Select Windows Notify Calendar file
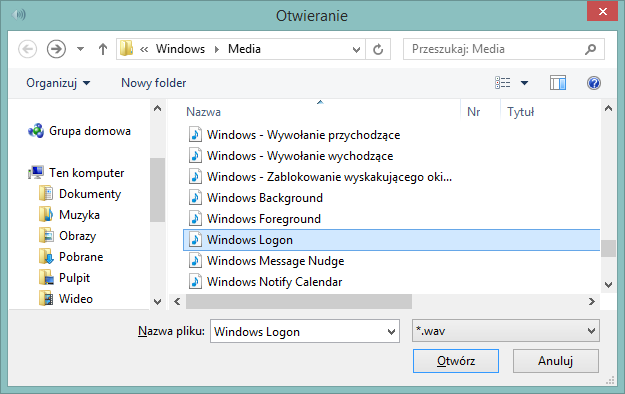Viewport: 625px width, 394px height. tap(274, 282)
